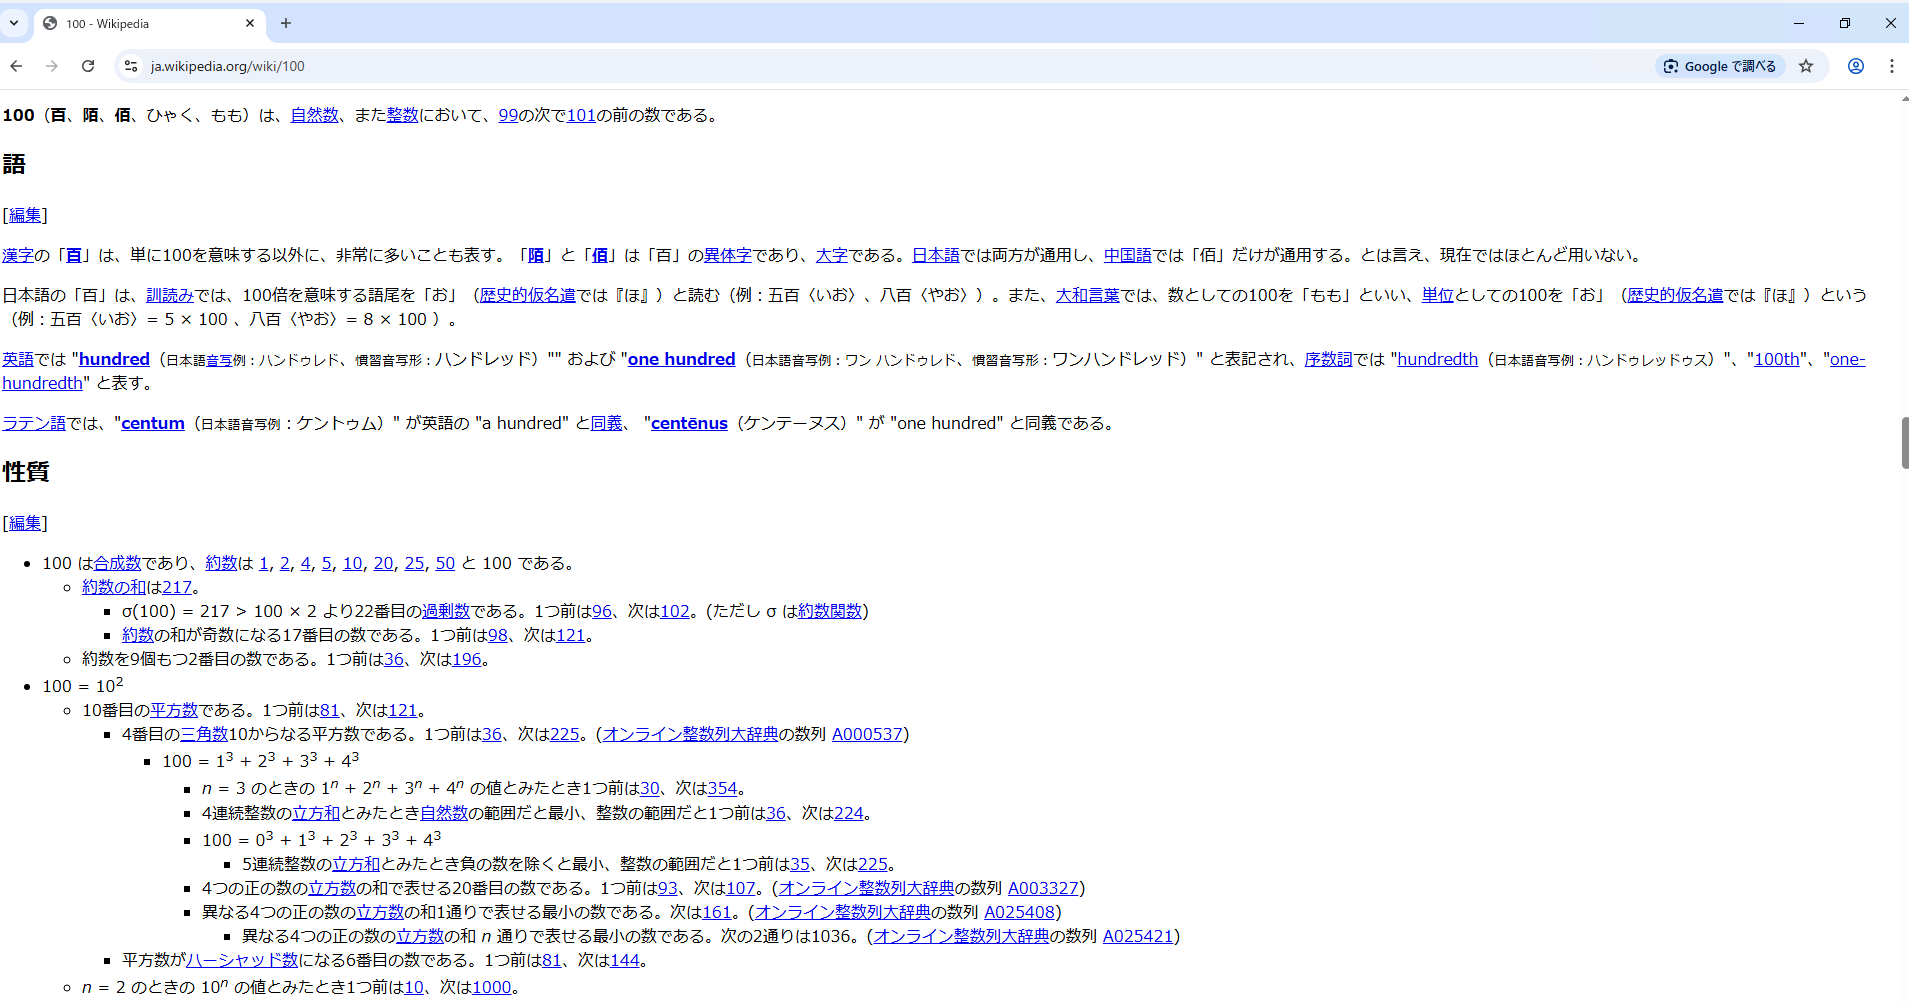The image size is (1909, 1002).
Task: Expand the tab search dropdown
Action: (x=14, y=23)
